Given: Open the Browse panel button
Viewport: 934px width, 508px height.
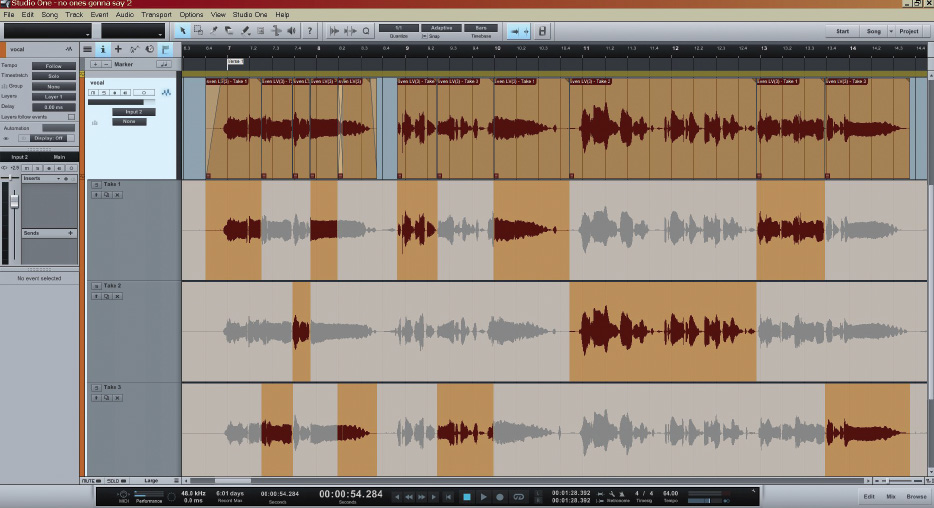Looking at the screenshot, I should 916,496.
